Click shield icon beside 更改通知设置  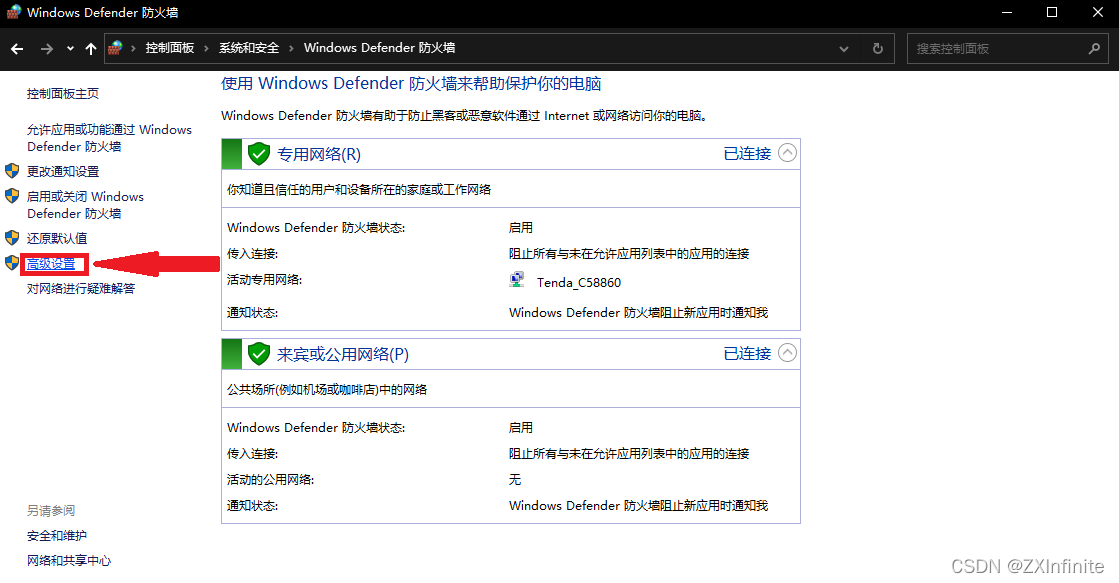[x=12, y=171]
